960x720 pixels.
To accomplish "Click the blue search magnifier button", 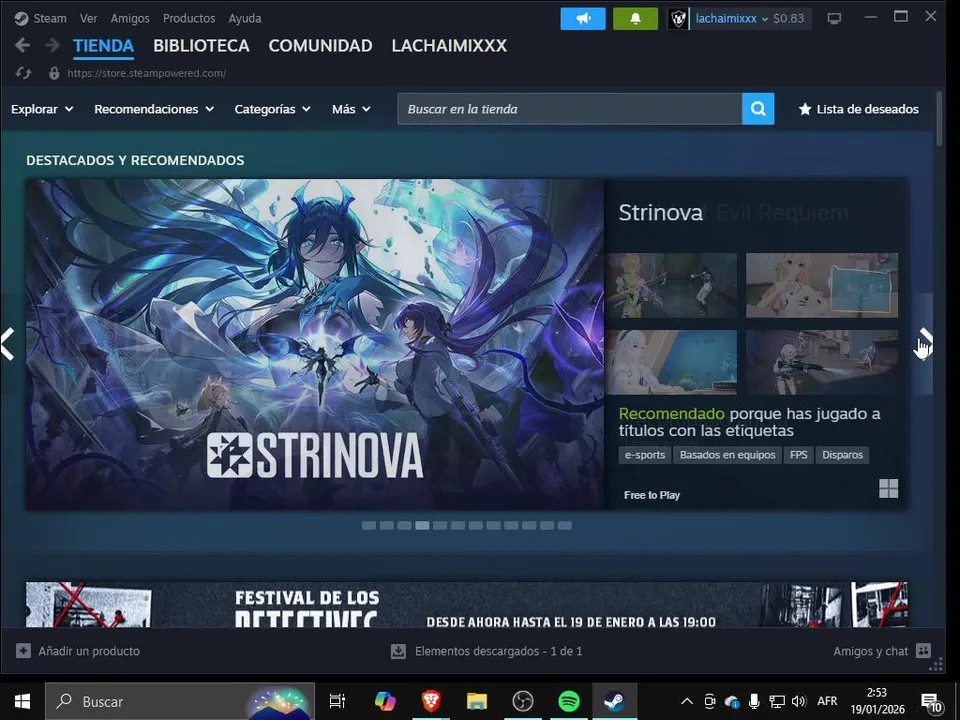I will (x=758, y=109).
